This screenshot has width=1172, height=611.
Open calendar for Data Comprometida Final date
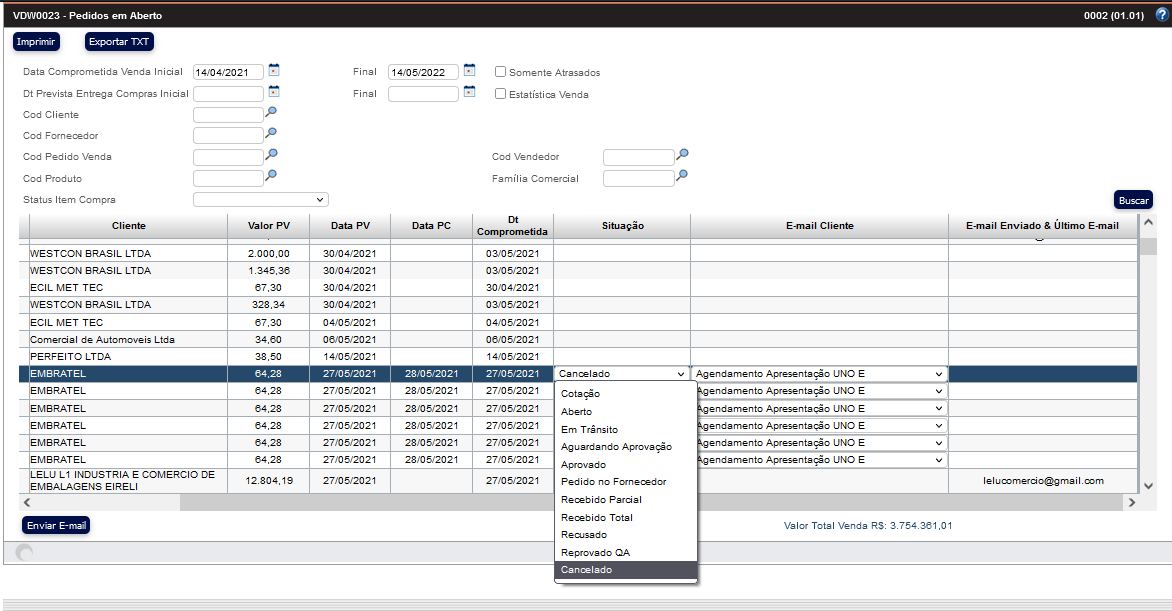coord(469,71)
